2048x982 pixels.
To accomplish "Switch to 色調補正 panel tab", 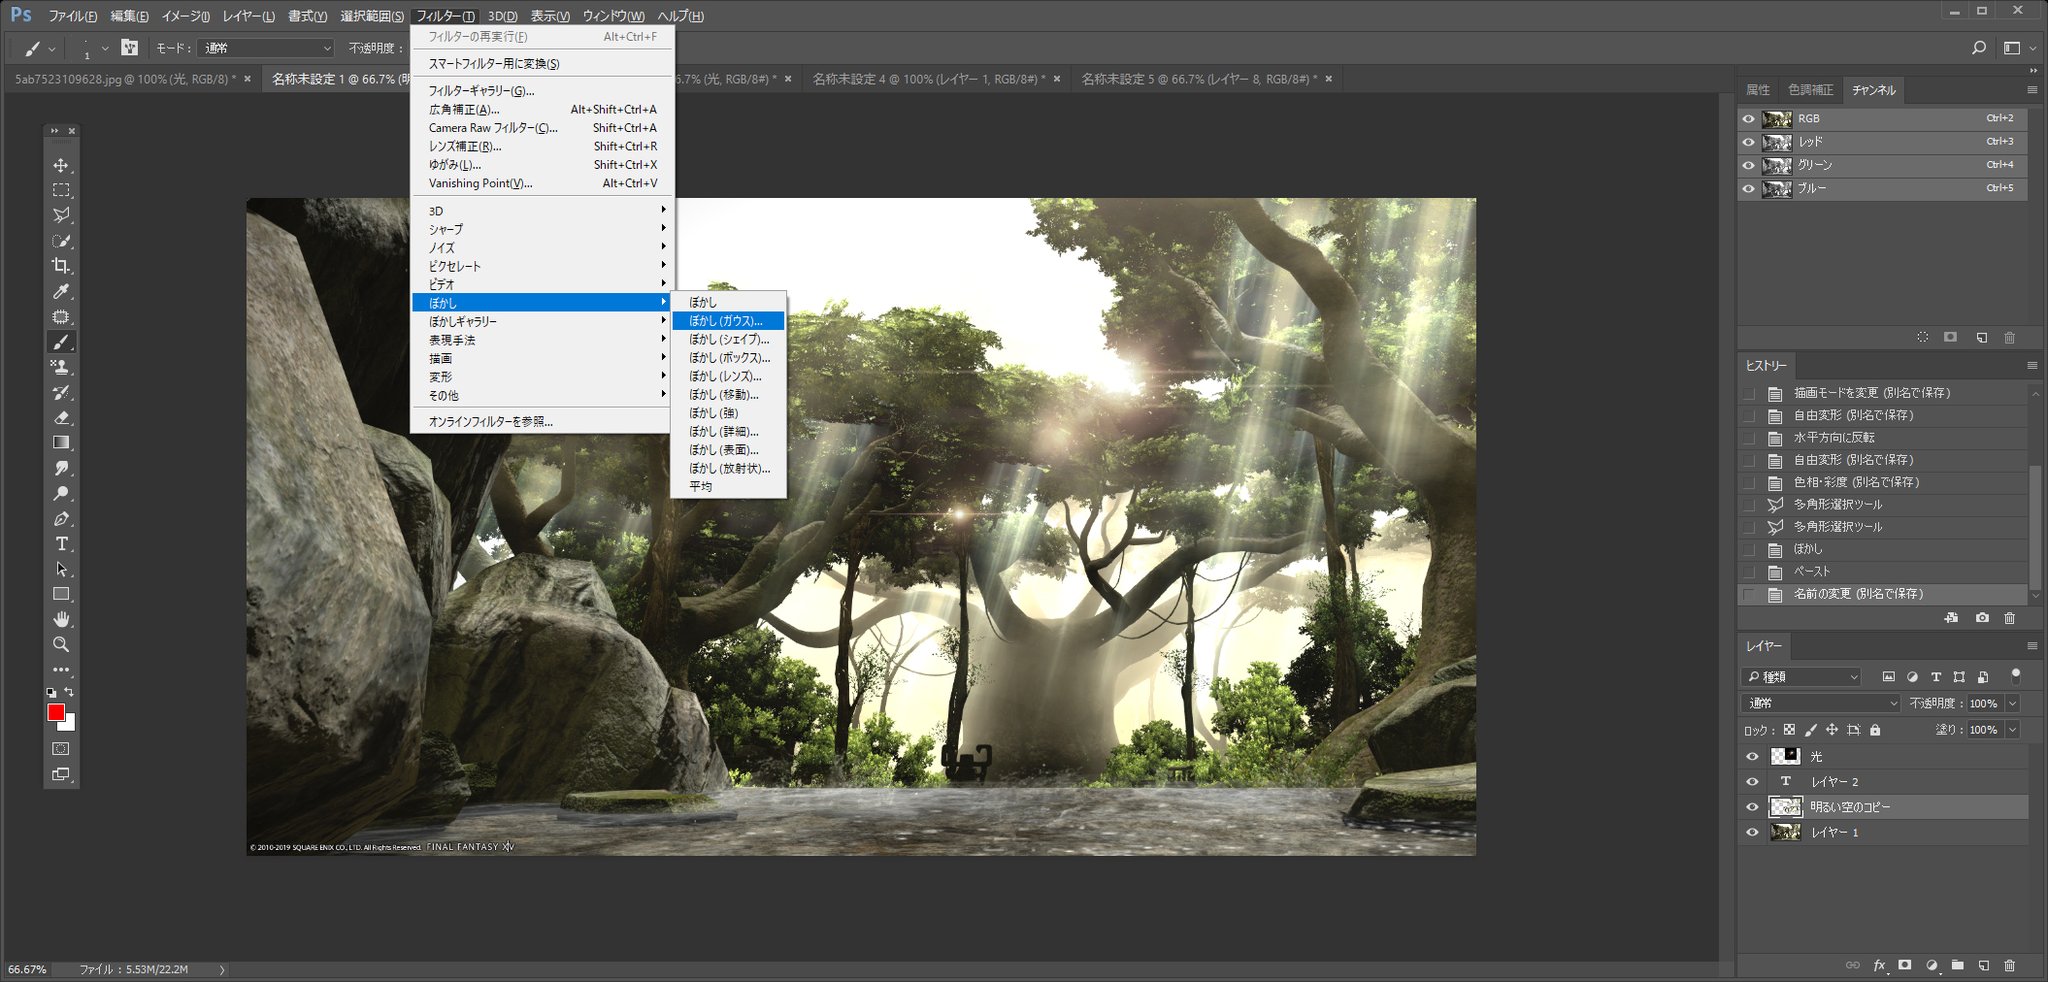I will click(x=1810, y=90).
